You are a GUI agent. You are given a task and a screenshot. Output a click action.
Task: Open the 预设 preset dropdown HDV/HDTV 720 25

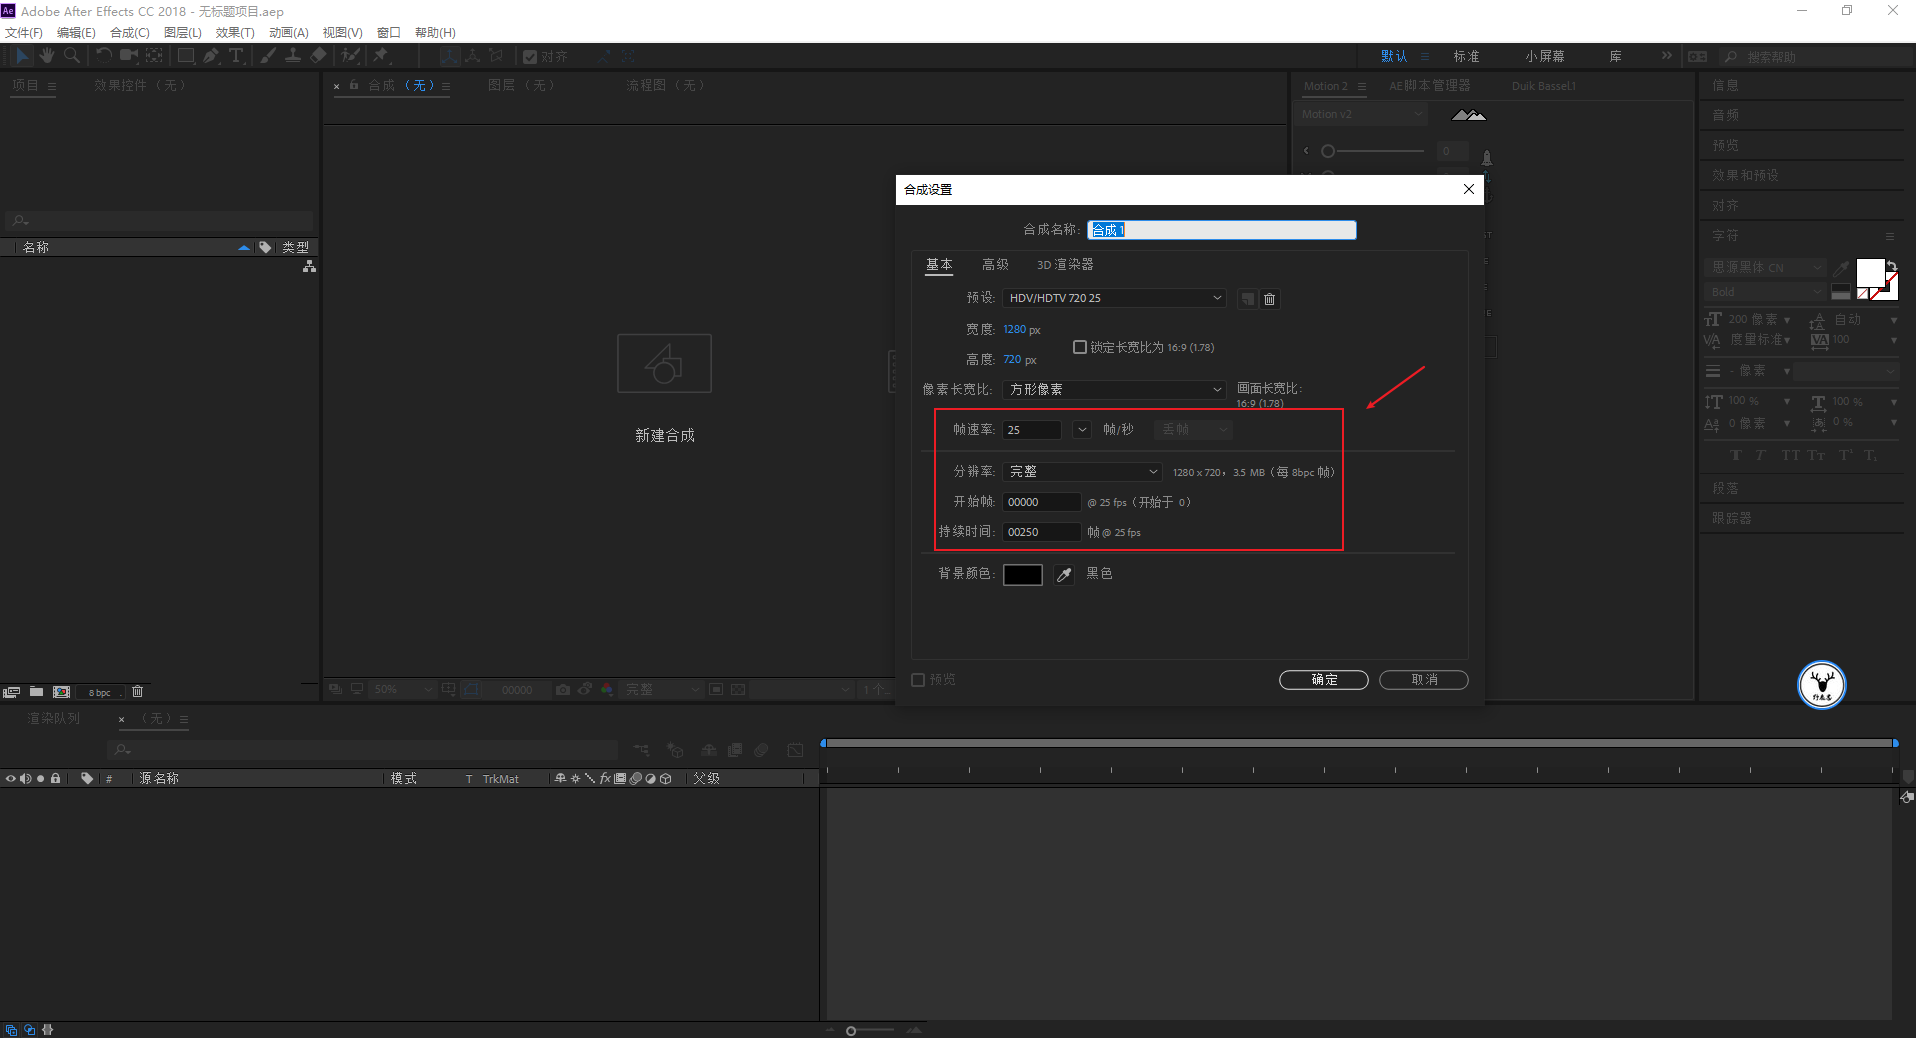point(1114,298)
